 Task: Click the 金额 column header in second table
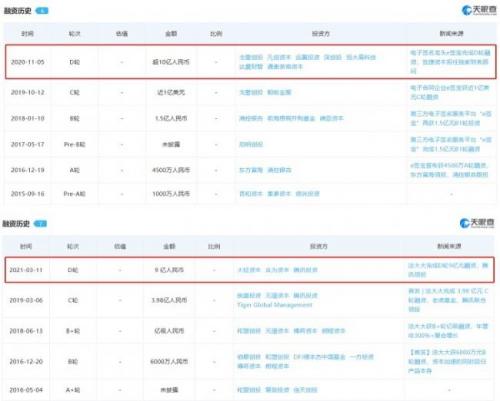169,246
